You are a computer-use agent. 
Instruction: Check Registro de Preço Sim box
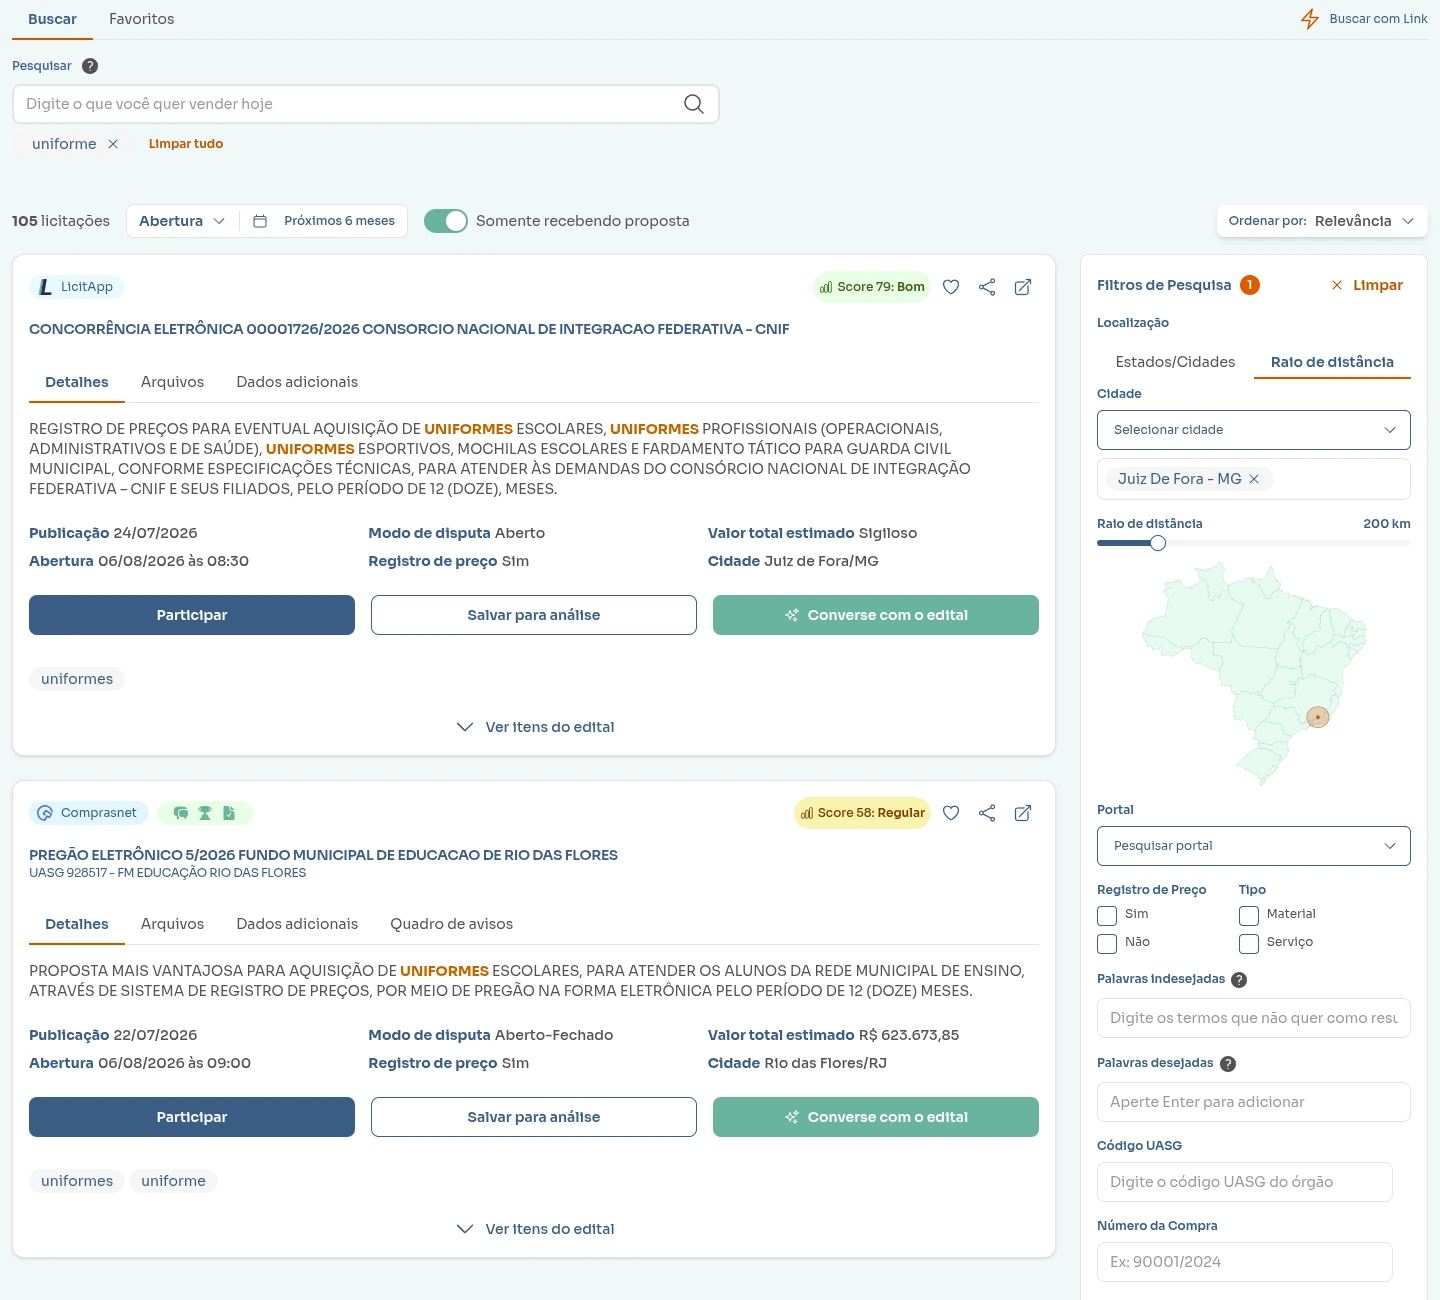[x=1107, y=916]
